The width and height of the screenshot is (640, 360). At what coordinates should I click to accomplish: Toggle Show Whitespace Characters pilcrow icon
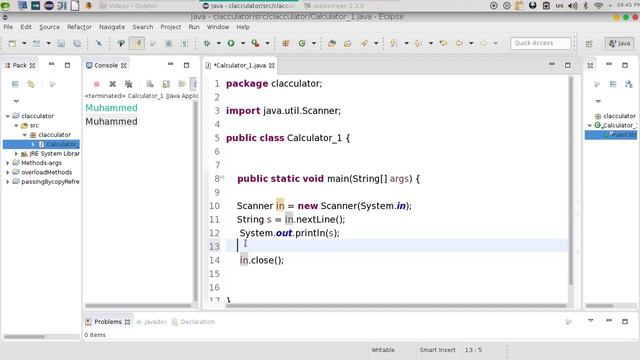(184, 43)
